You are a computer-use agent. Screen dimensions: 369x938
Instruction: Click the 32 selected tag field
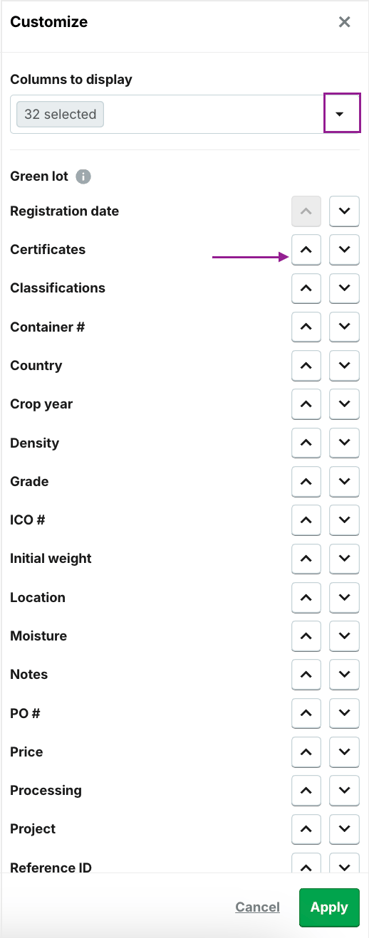pos(60,114)
